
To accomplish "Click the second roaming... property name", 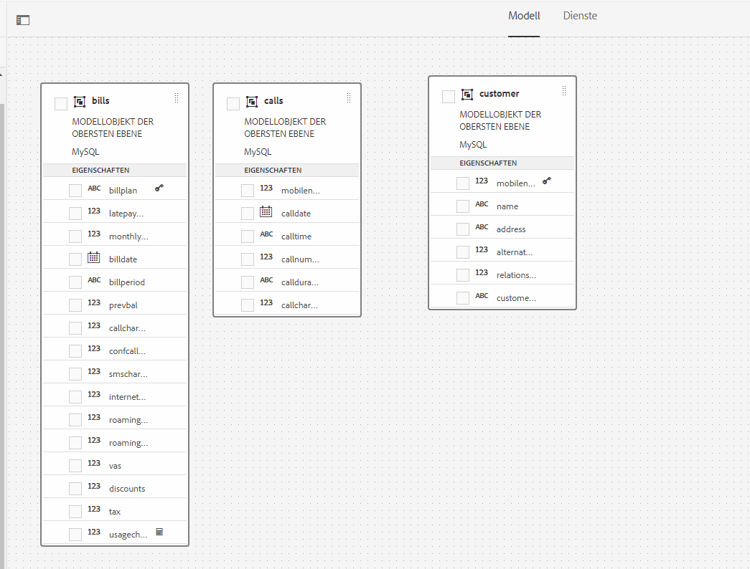I will [x=129, y=443].
